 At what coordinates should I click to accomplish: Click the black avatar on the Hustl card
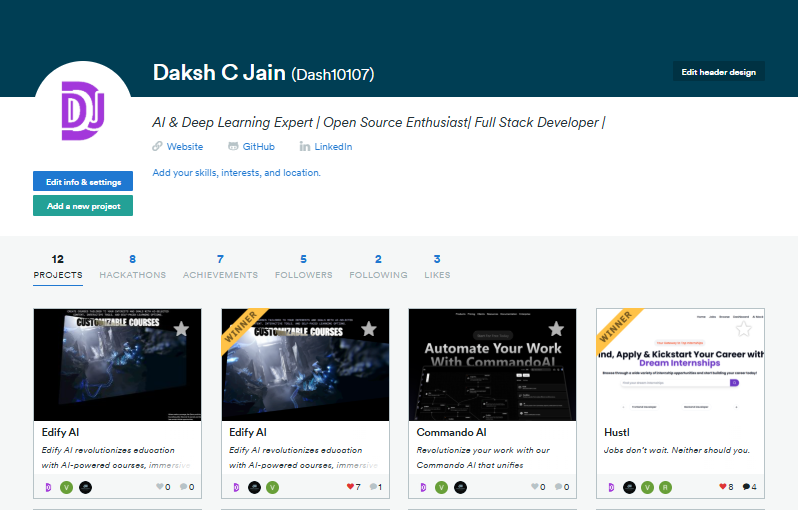[630, 488]
